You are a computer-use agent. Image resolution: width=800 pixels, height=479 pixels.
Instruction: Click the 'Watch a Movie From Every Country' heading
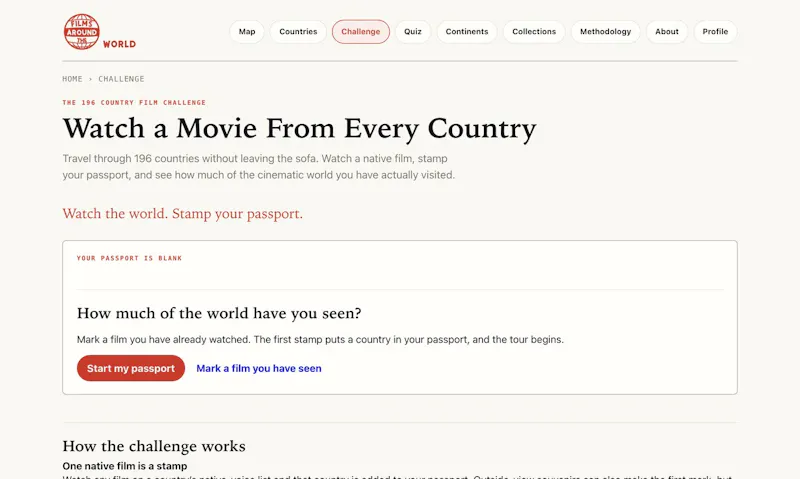[299, 128]
